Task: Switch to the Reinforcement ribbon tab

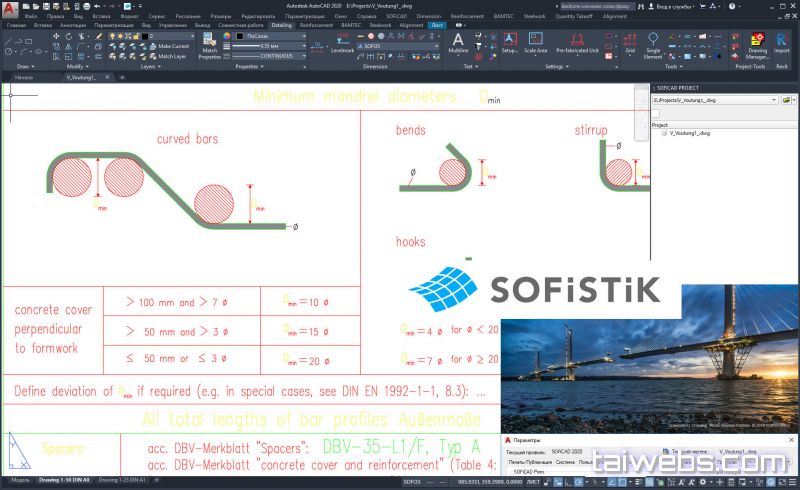Action: (316, 25)
